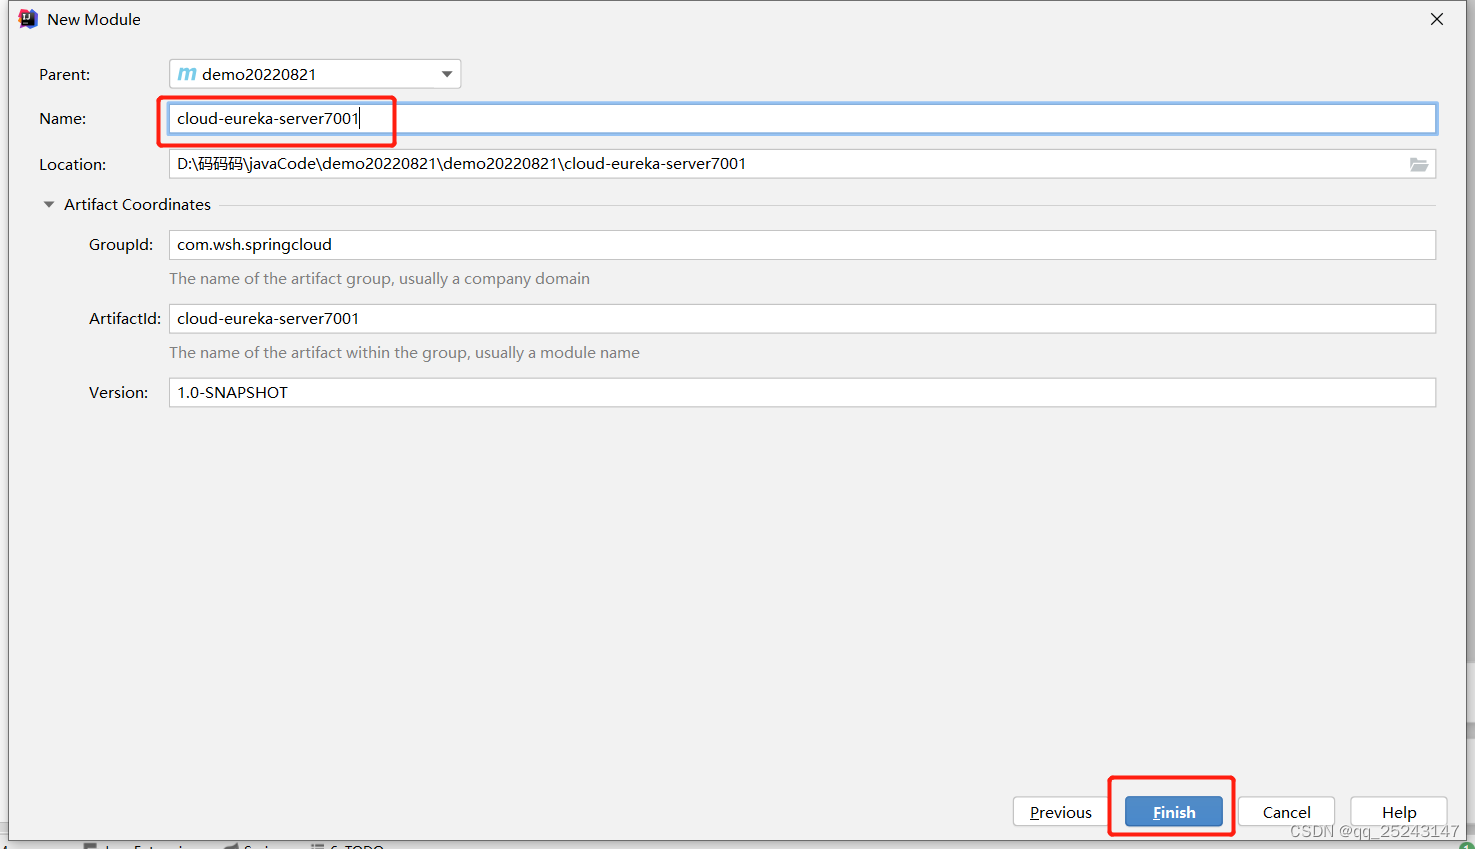Go back with the Previous button
Screen dimensions: 1475x849
1061,812
